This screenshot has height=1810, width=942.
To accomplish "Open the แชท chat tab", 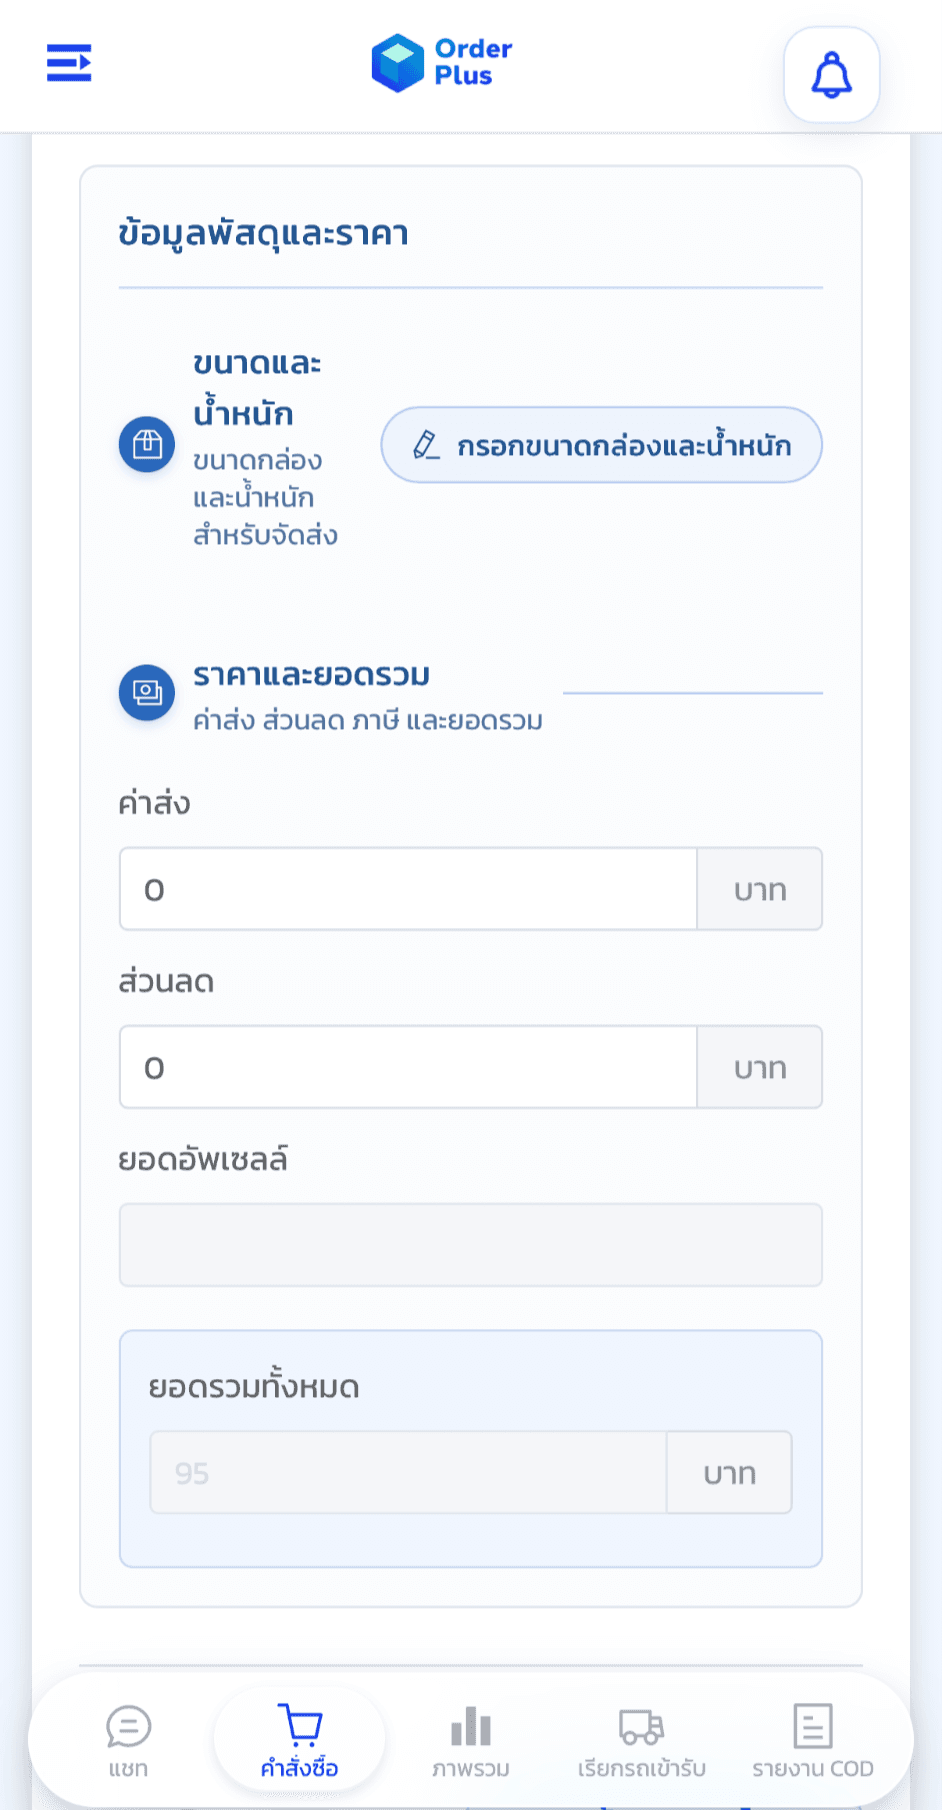I will [x=128, y=1741].
